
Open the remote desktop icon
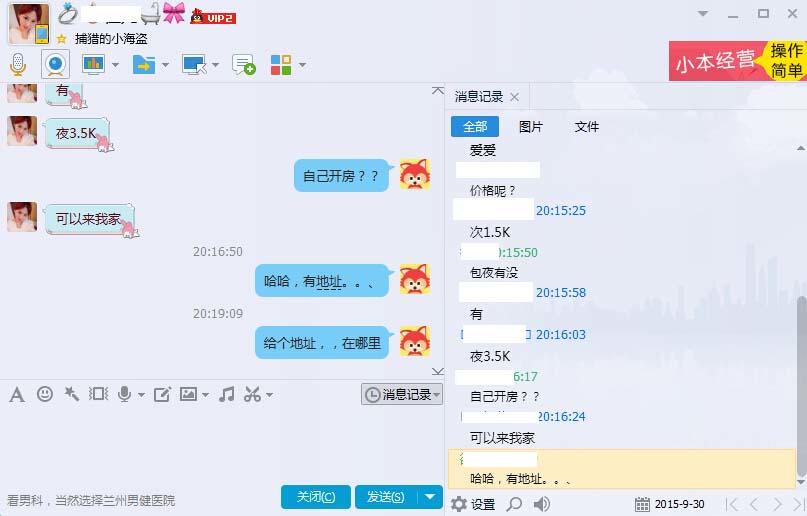coord(194,65)
